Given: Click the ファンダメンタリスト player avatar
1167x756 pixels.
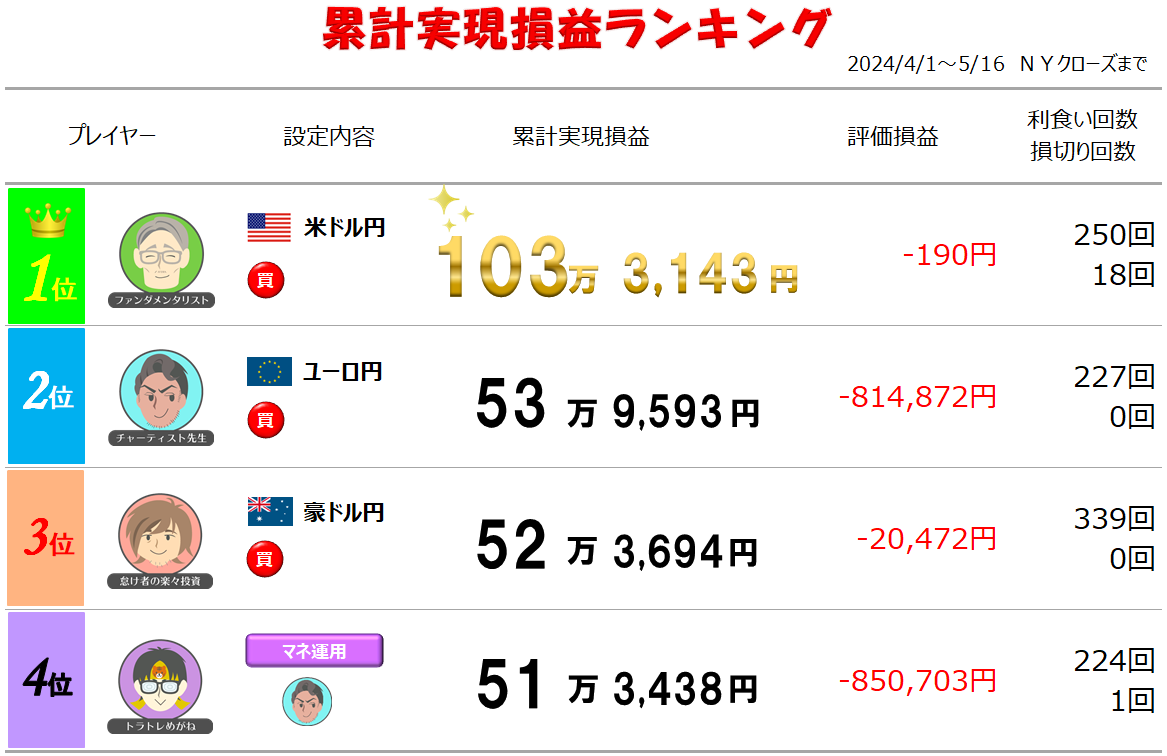Looking at the screenshot, I should tap(161, 254).
